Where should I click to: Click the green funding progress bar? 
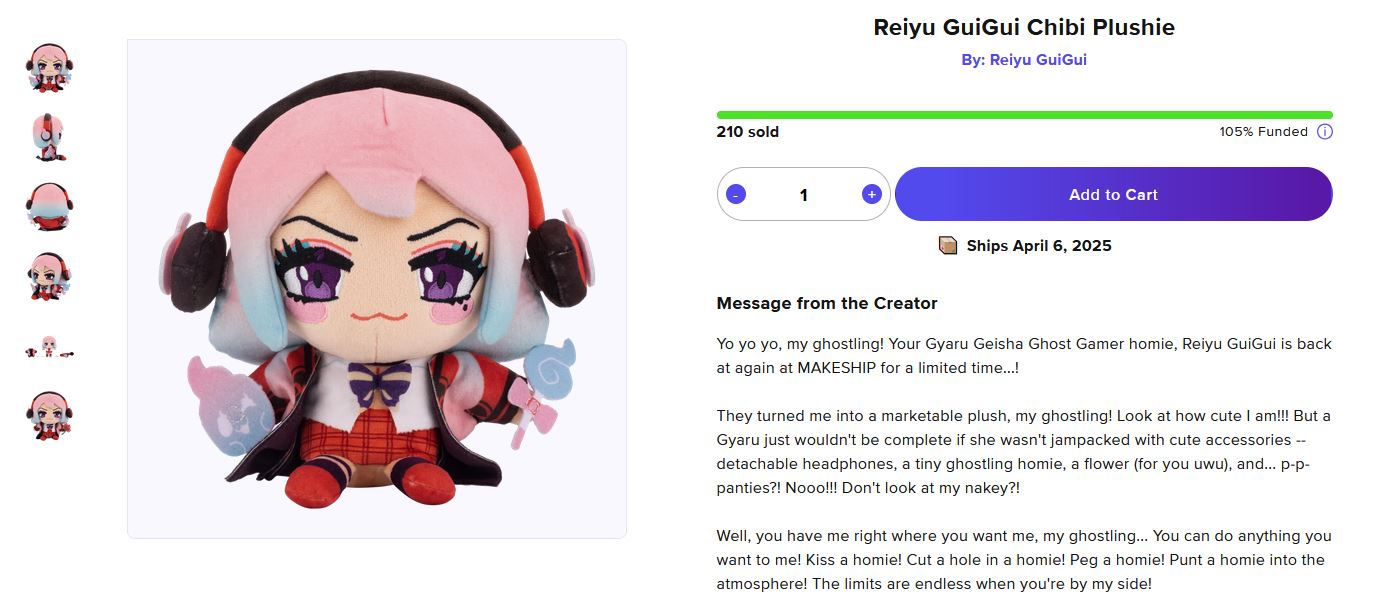[x=1024, y=115]
